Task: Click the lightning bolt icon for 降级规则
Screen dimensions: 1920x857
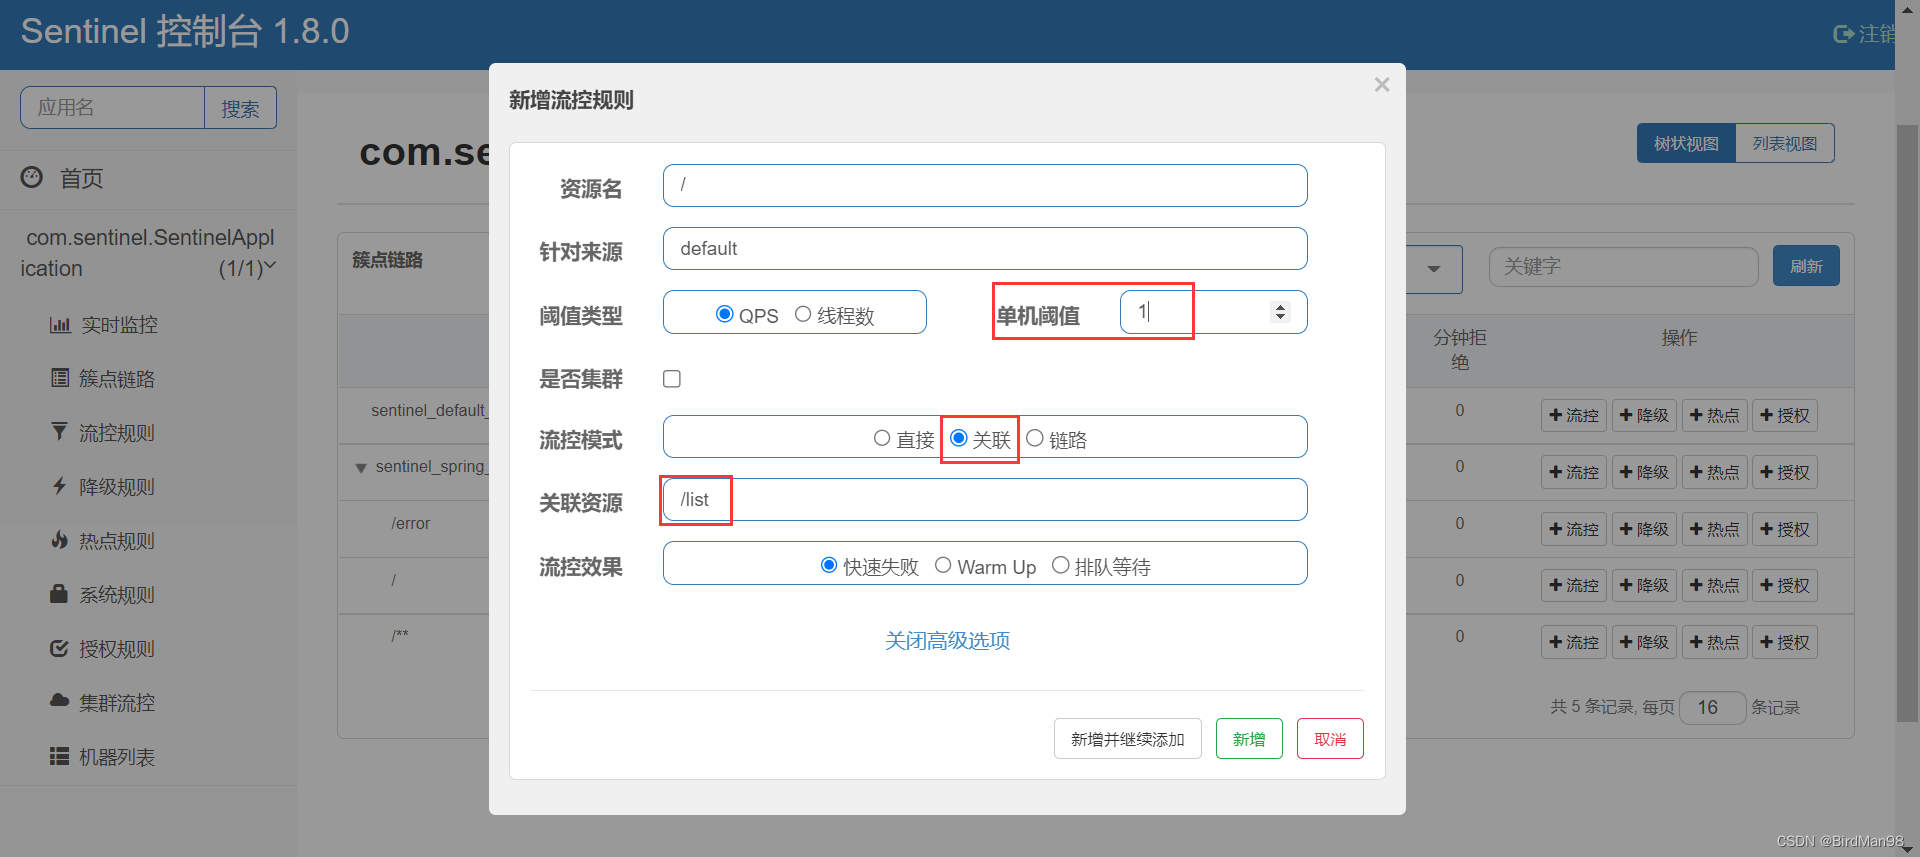Action: tap(60, 486)
